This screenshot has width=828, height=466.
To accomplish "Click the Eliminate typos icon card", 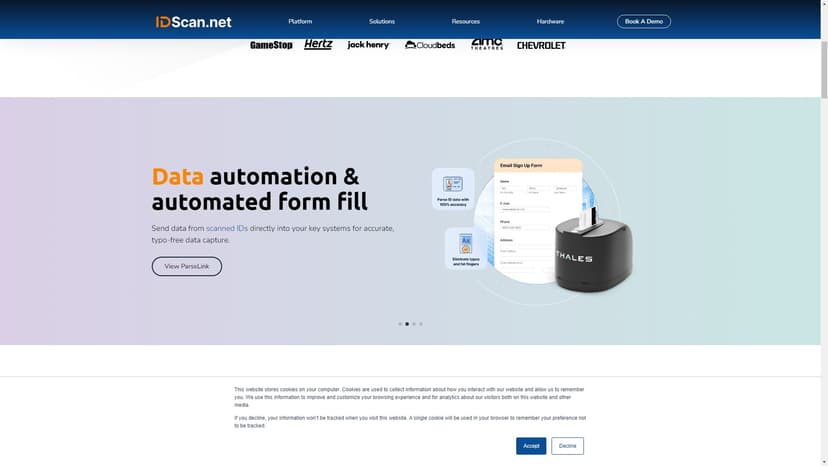I will [x=466, y=249].
